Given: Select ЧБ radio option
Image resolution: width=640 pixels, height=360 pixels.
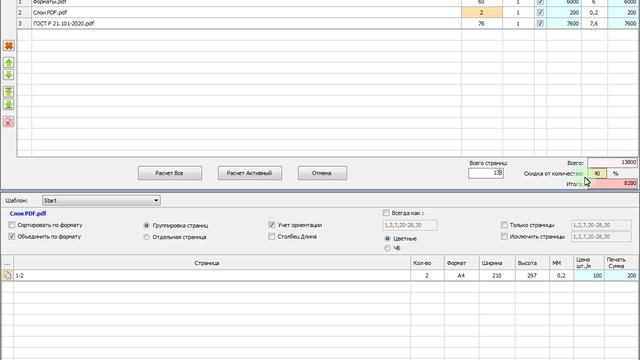Looking at the screenshot, I should pos(387,248).
